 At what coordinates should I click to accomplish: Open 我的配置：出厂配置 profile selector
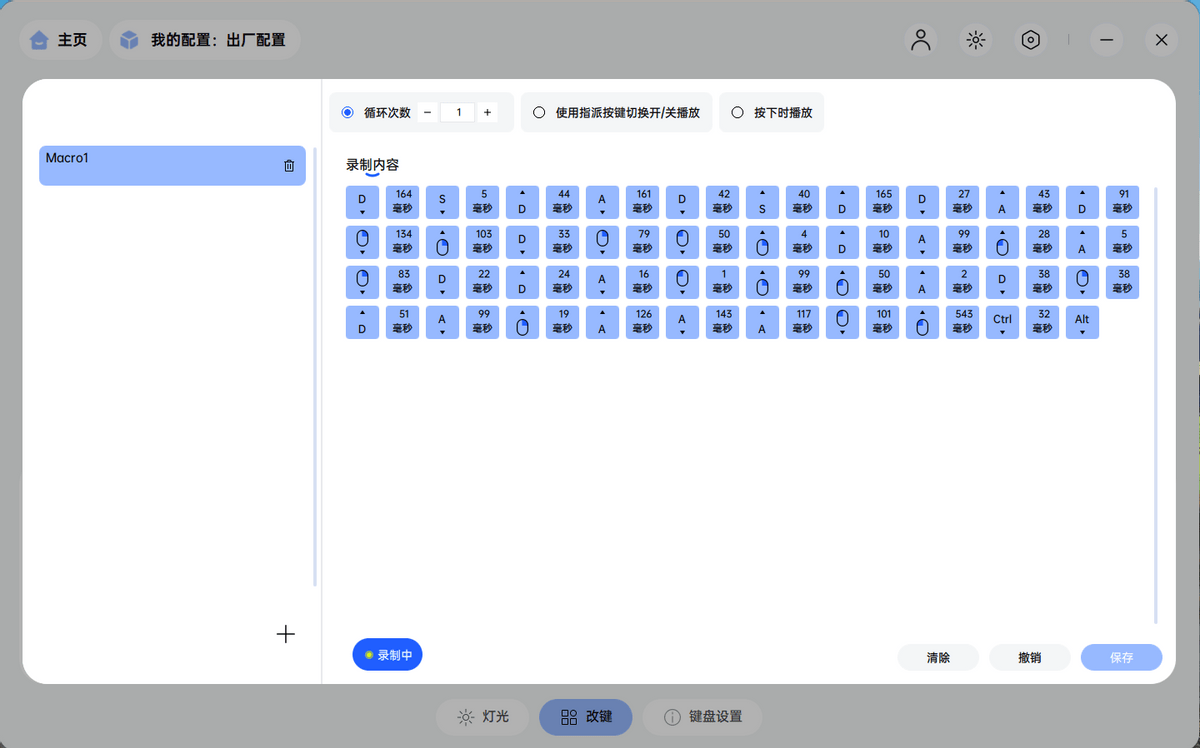(x=205, y=40)
